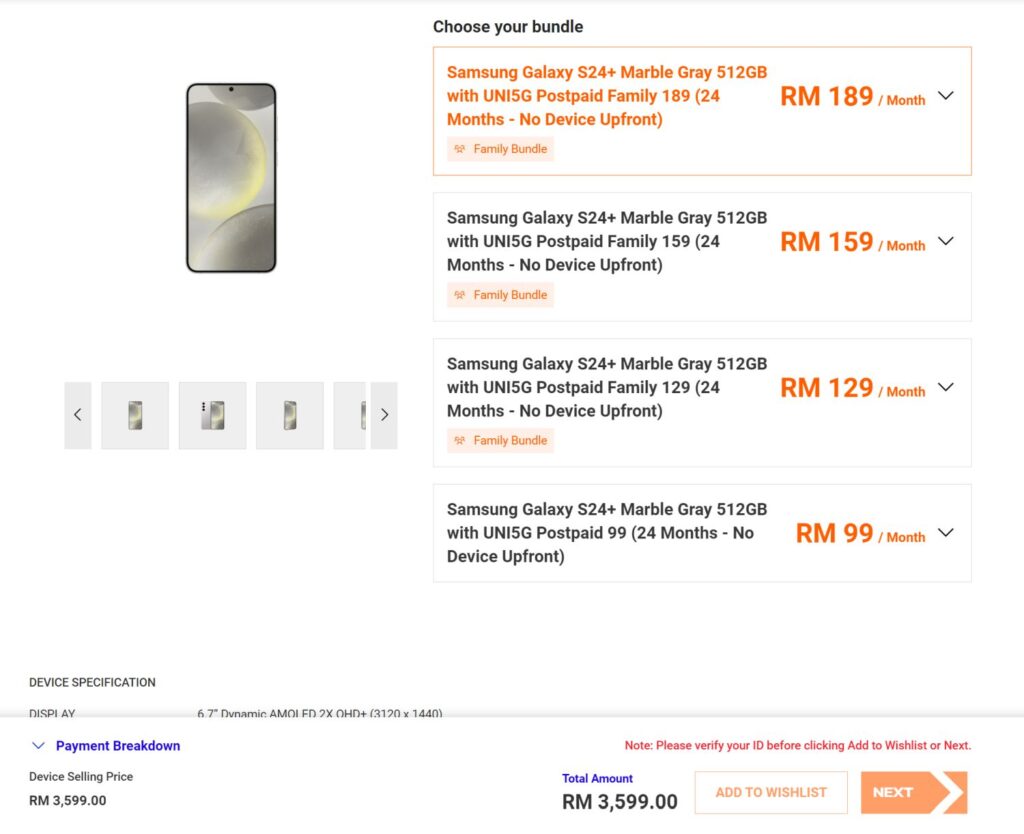Image resolution: width=1024 pixels, height=834 pixels.
Task: Expand the RM 159 bundle details chevron
Action: pos(946,242)
